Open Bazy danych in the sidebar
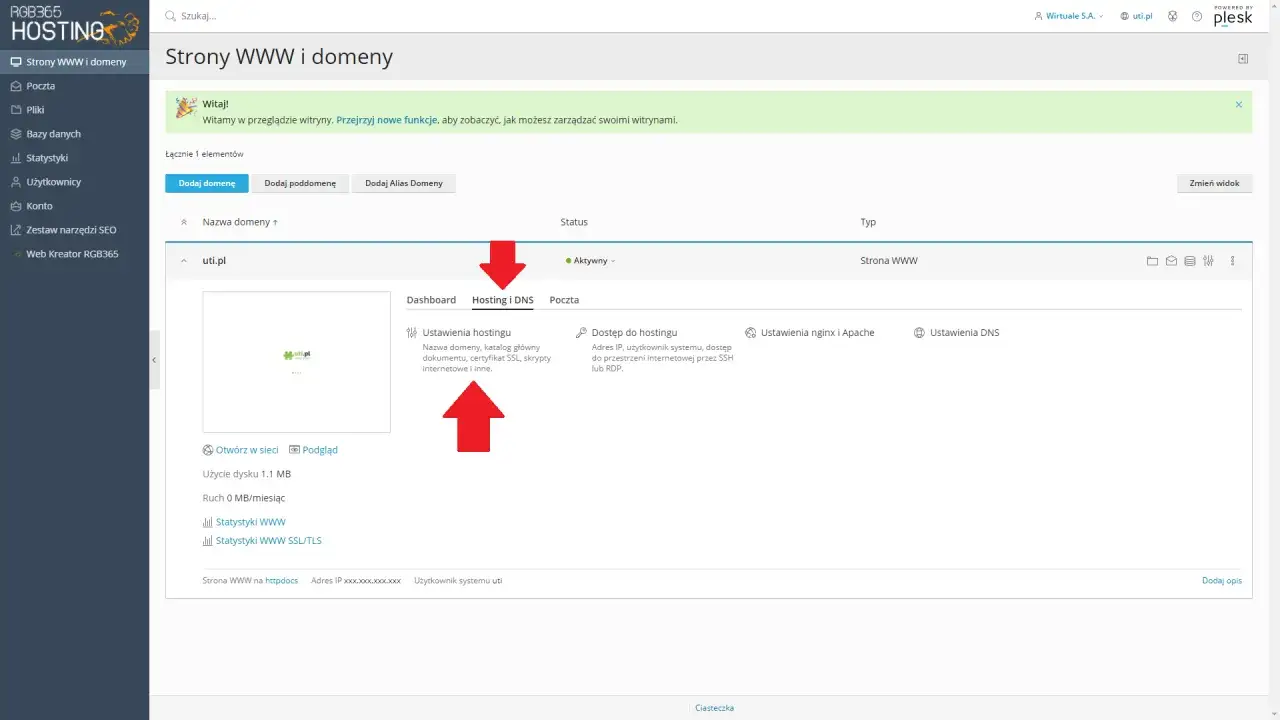Viewport: 1280px width, 720px height. (74, 134)
